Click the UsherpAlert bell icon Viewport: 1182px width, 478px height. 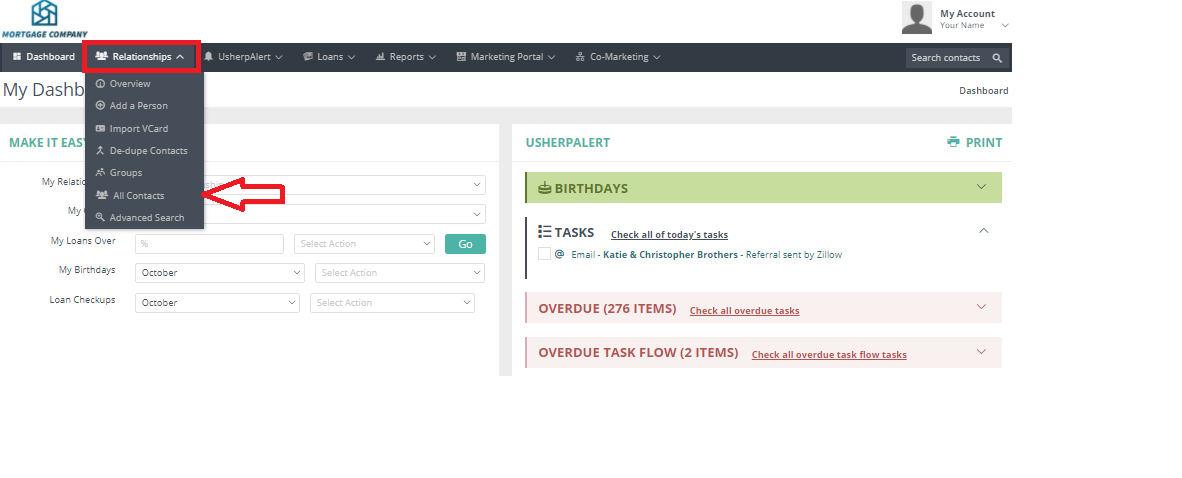210,57
